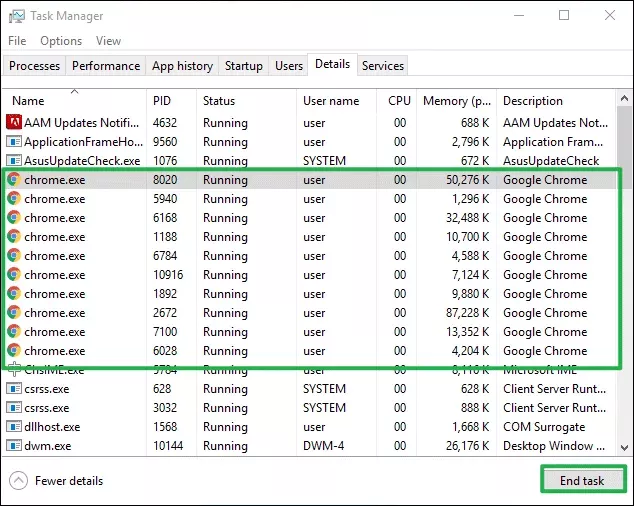Open the View menu
This screenshot has height=506, width=634.
108,41
